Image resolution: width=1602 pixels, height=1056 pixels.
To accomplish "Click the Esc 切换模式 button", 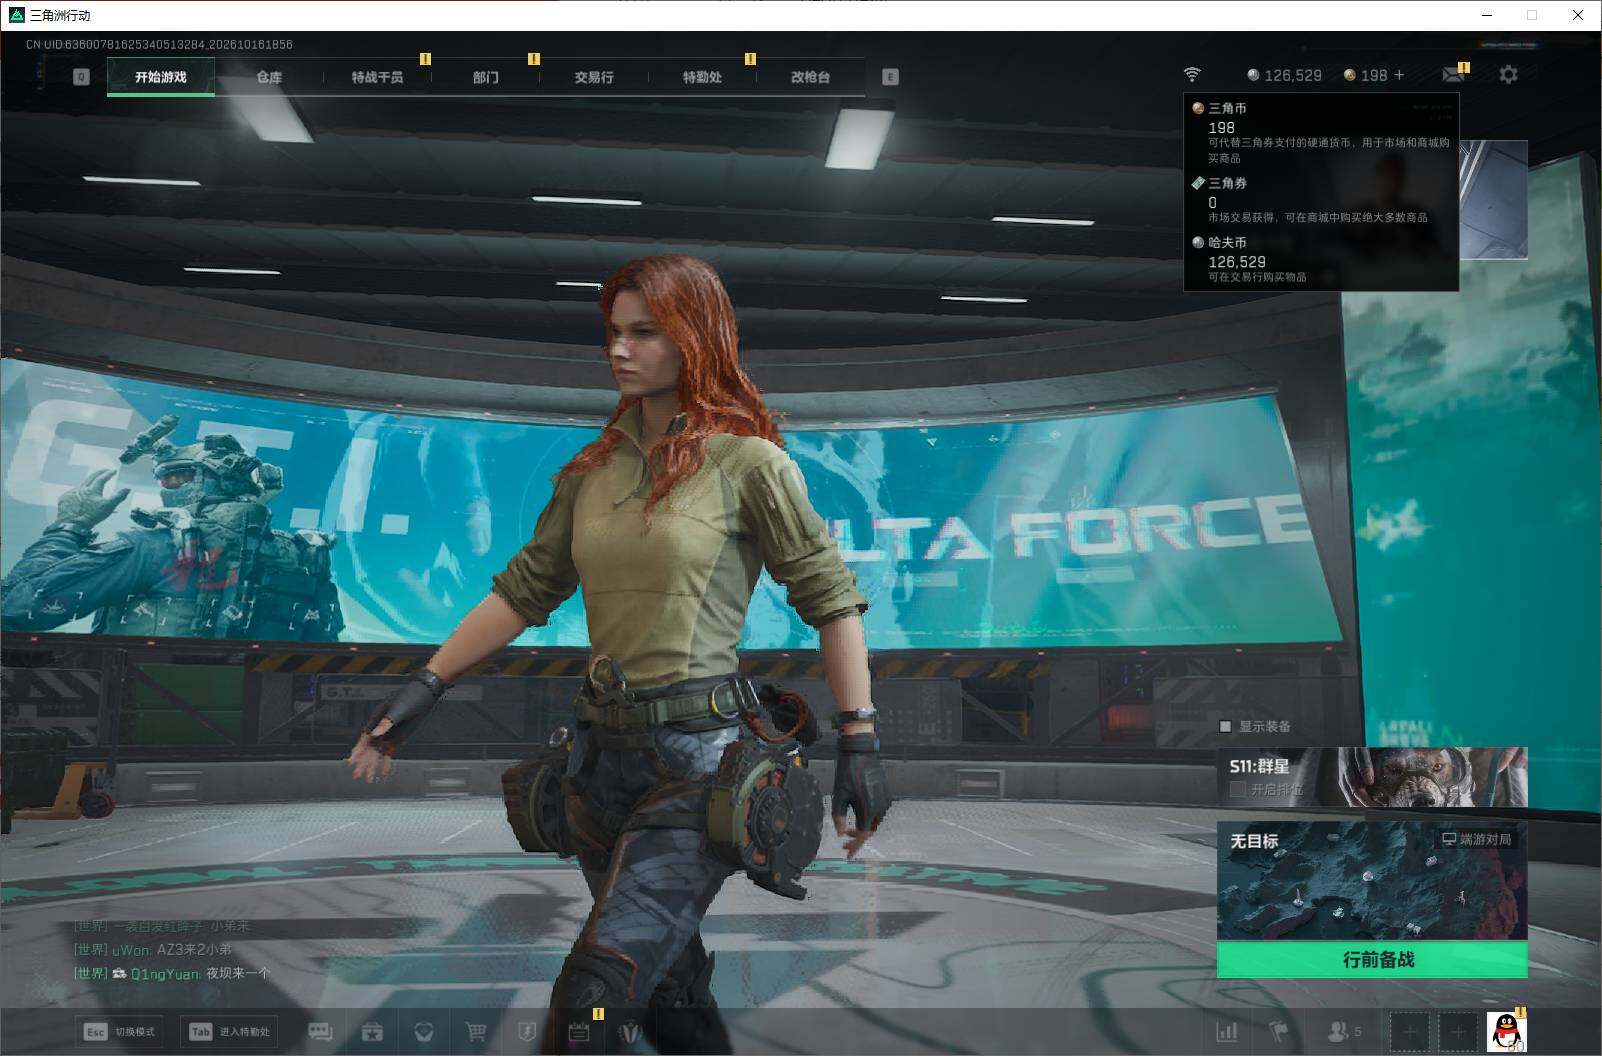I will click(x=119, y=1031).
